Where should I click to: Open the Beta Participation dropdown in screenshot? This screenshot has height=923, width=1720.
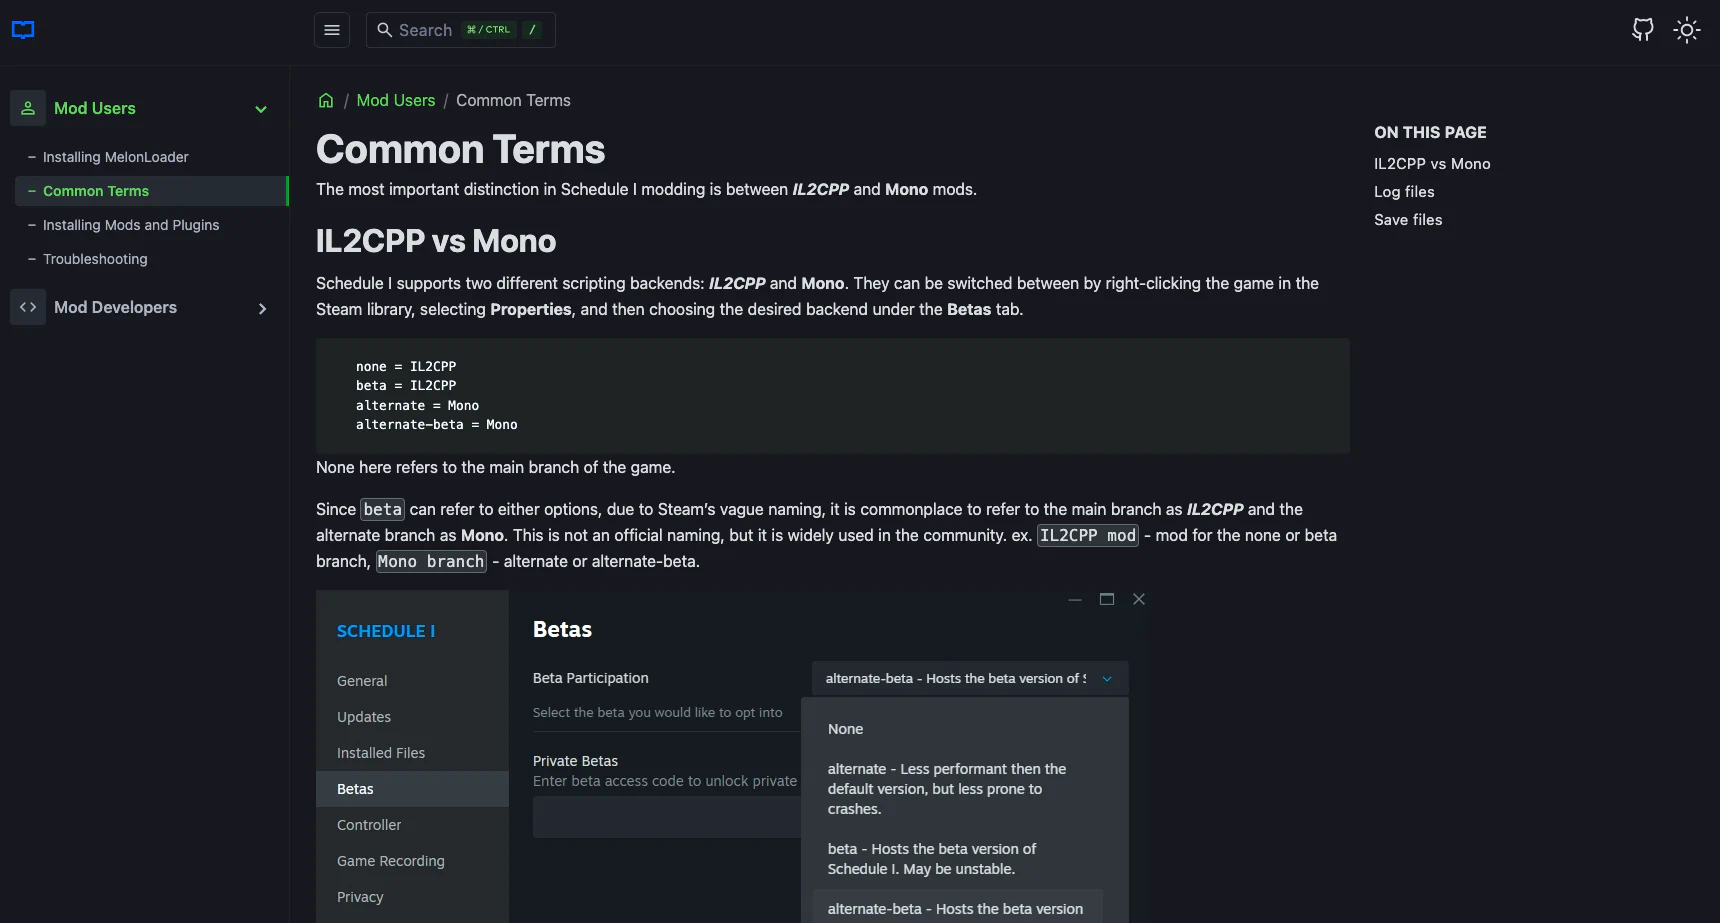pyautogui.click(x=970, y=678)
